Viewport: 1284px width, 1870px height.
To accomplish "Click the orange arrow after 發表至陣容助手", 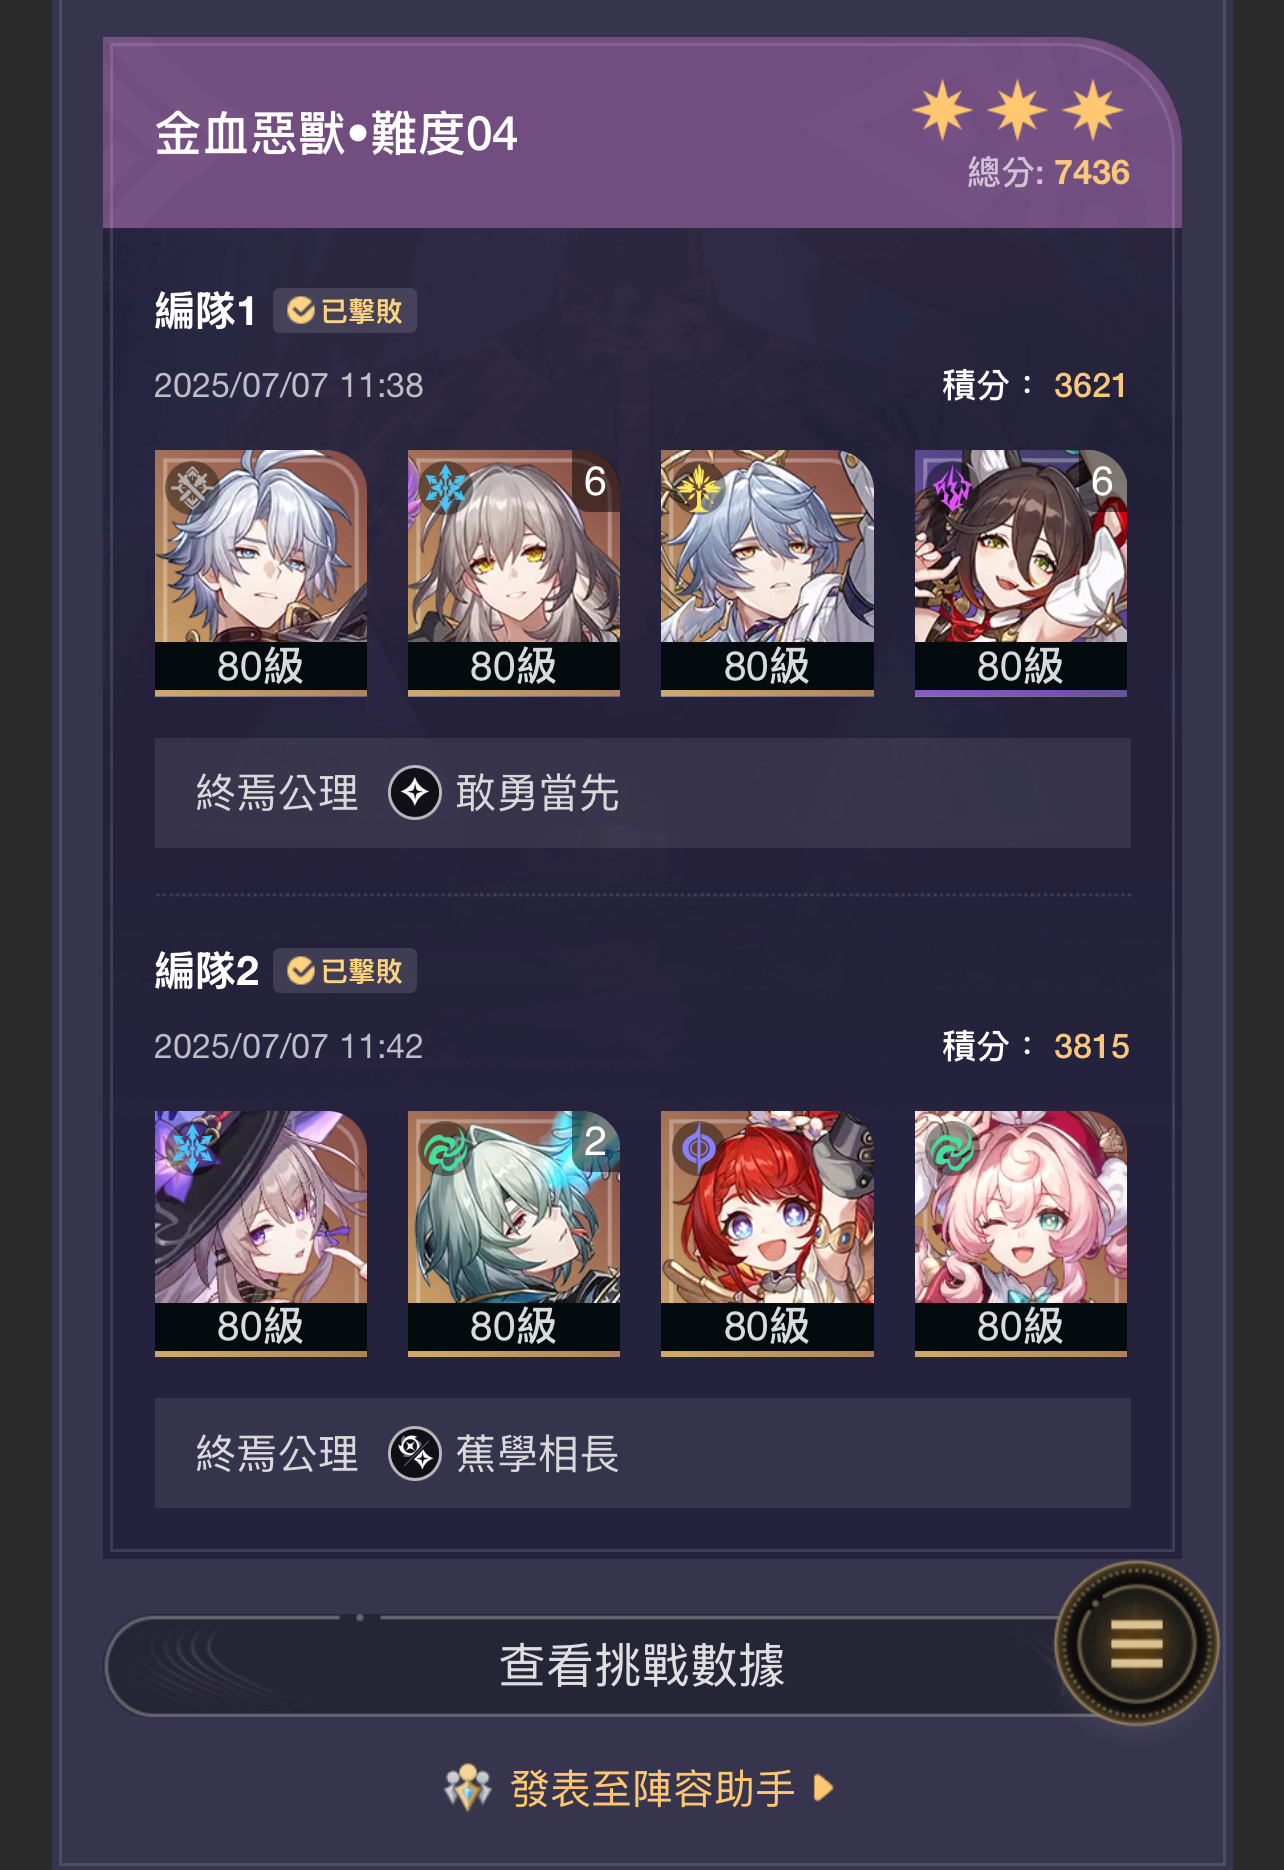I will [x=823, y=1788].
